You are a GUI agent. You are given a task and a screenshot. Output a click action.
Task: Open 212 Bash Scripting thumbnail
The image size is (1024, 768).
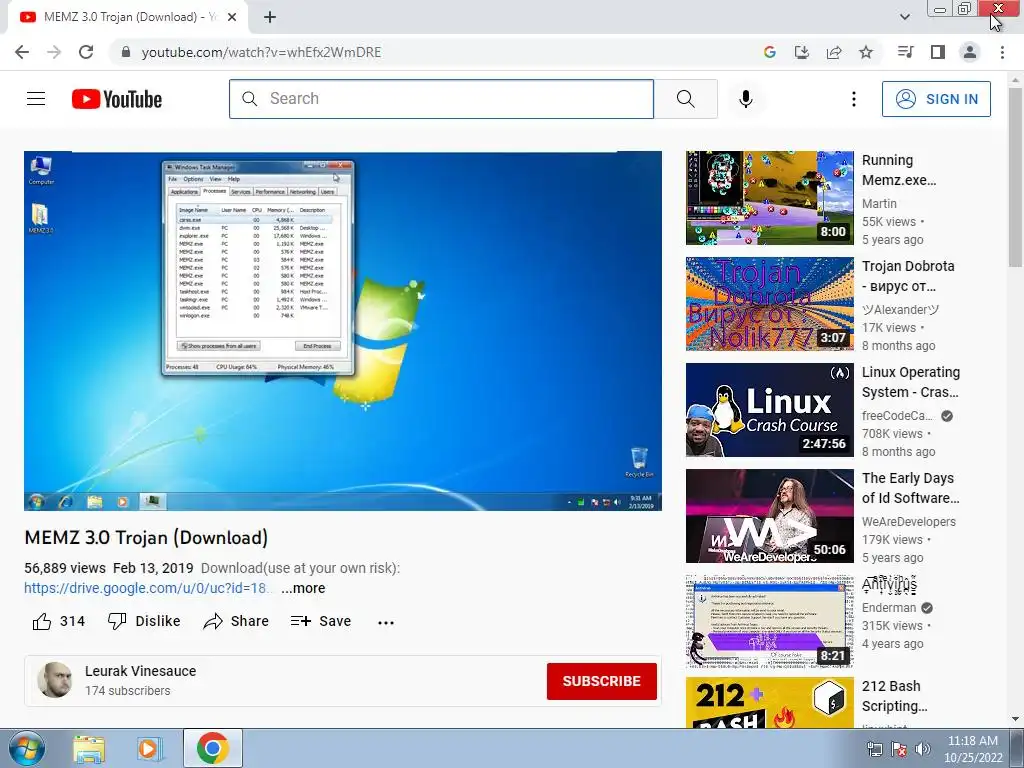(769, 702)
